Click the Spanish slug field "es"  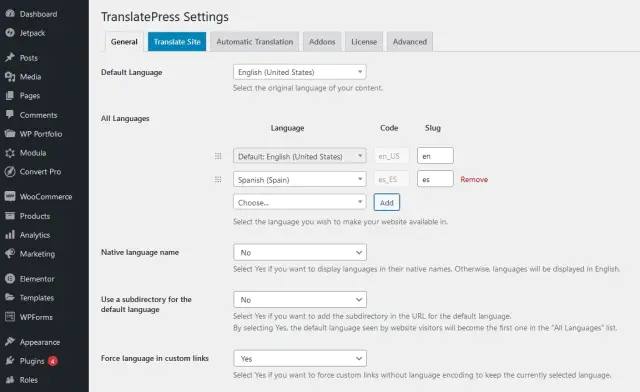(x=435, y=179)
